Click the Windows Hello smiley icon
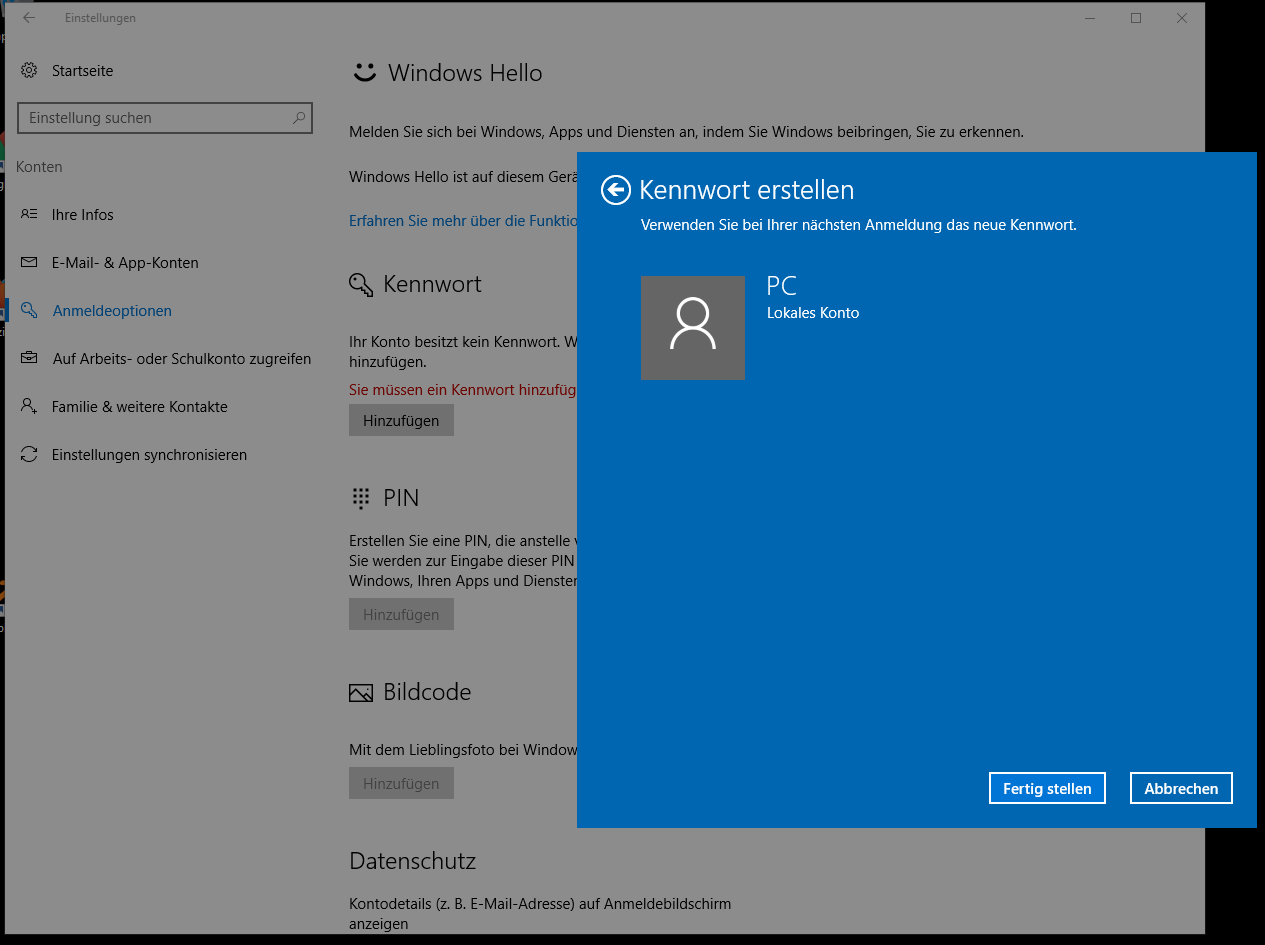The image size is (1265, 945). [x=364, y=72]
